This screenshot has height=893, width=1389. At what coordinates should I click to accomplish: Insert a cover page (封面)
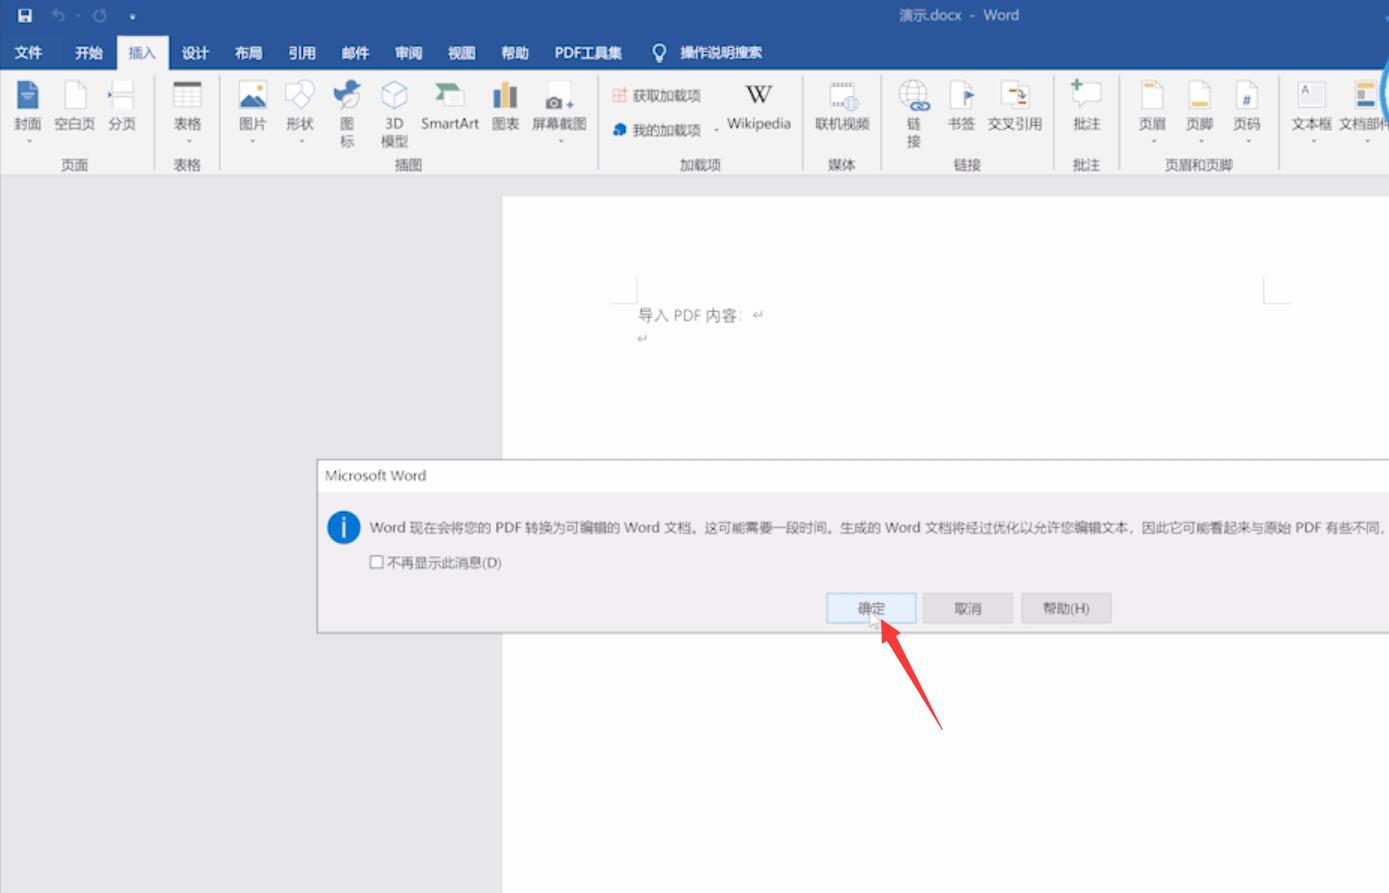(28, 106)
